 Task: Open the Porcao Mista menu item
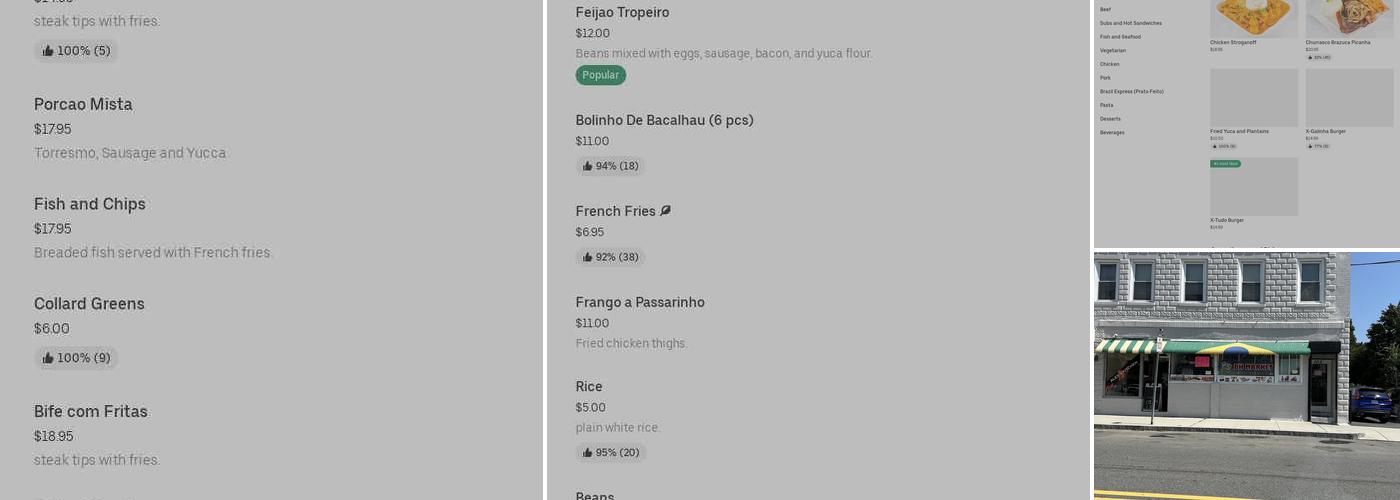click(83, 104)
